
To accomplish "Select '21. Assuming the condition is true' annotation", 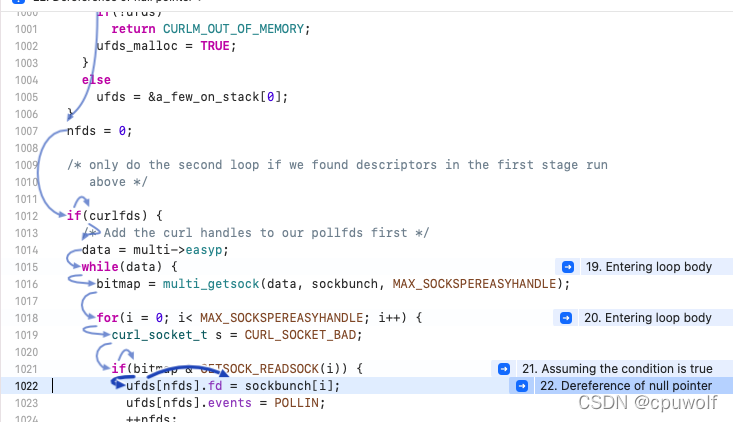I will click(617, 369).
